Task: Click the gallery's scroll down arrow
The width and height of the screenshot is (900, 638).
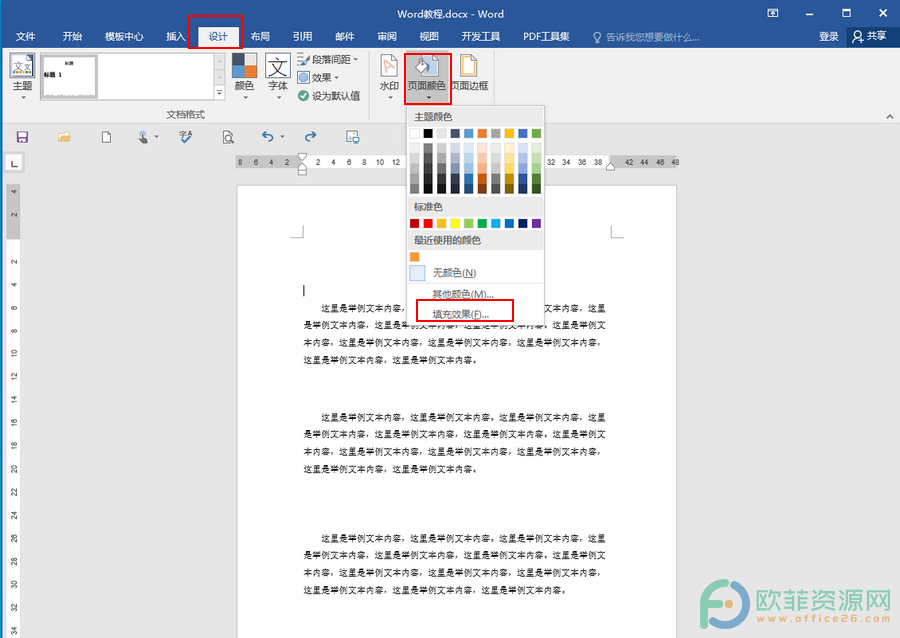Action: pyautogui.click(x=219, y=76)
